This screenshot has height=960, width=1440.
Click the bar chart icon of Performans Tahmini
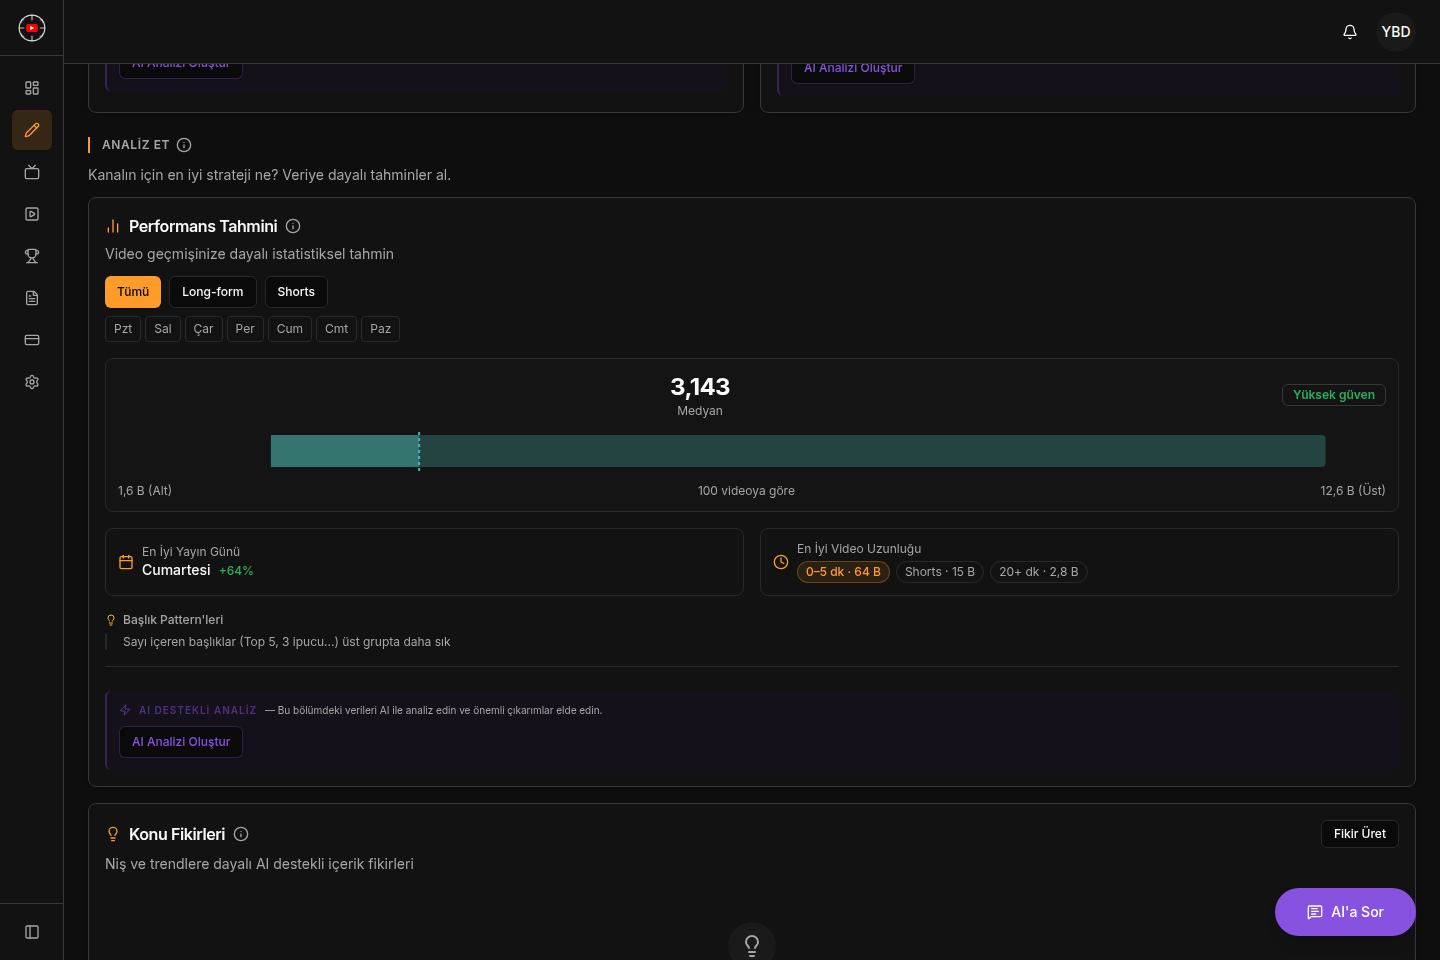(113, 227)
